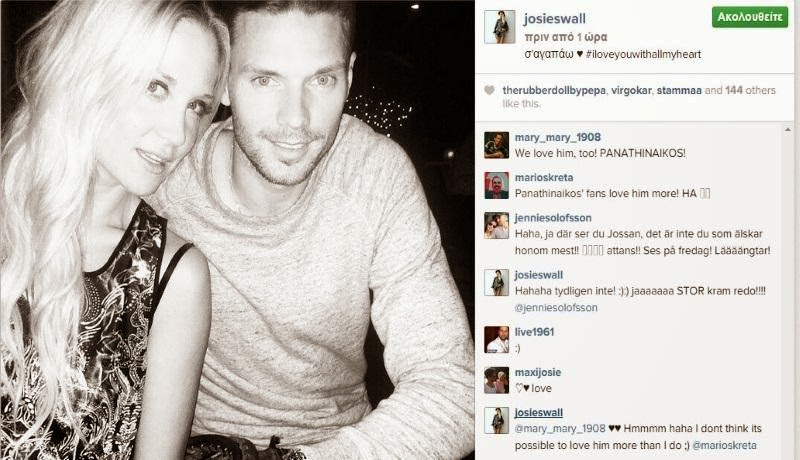800x460 pixels.
Task: Open jenniesolofsson commenter avatar
Action: (496, 226)
